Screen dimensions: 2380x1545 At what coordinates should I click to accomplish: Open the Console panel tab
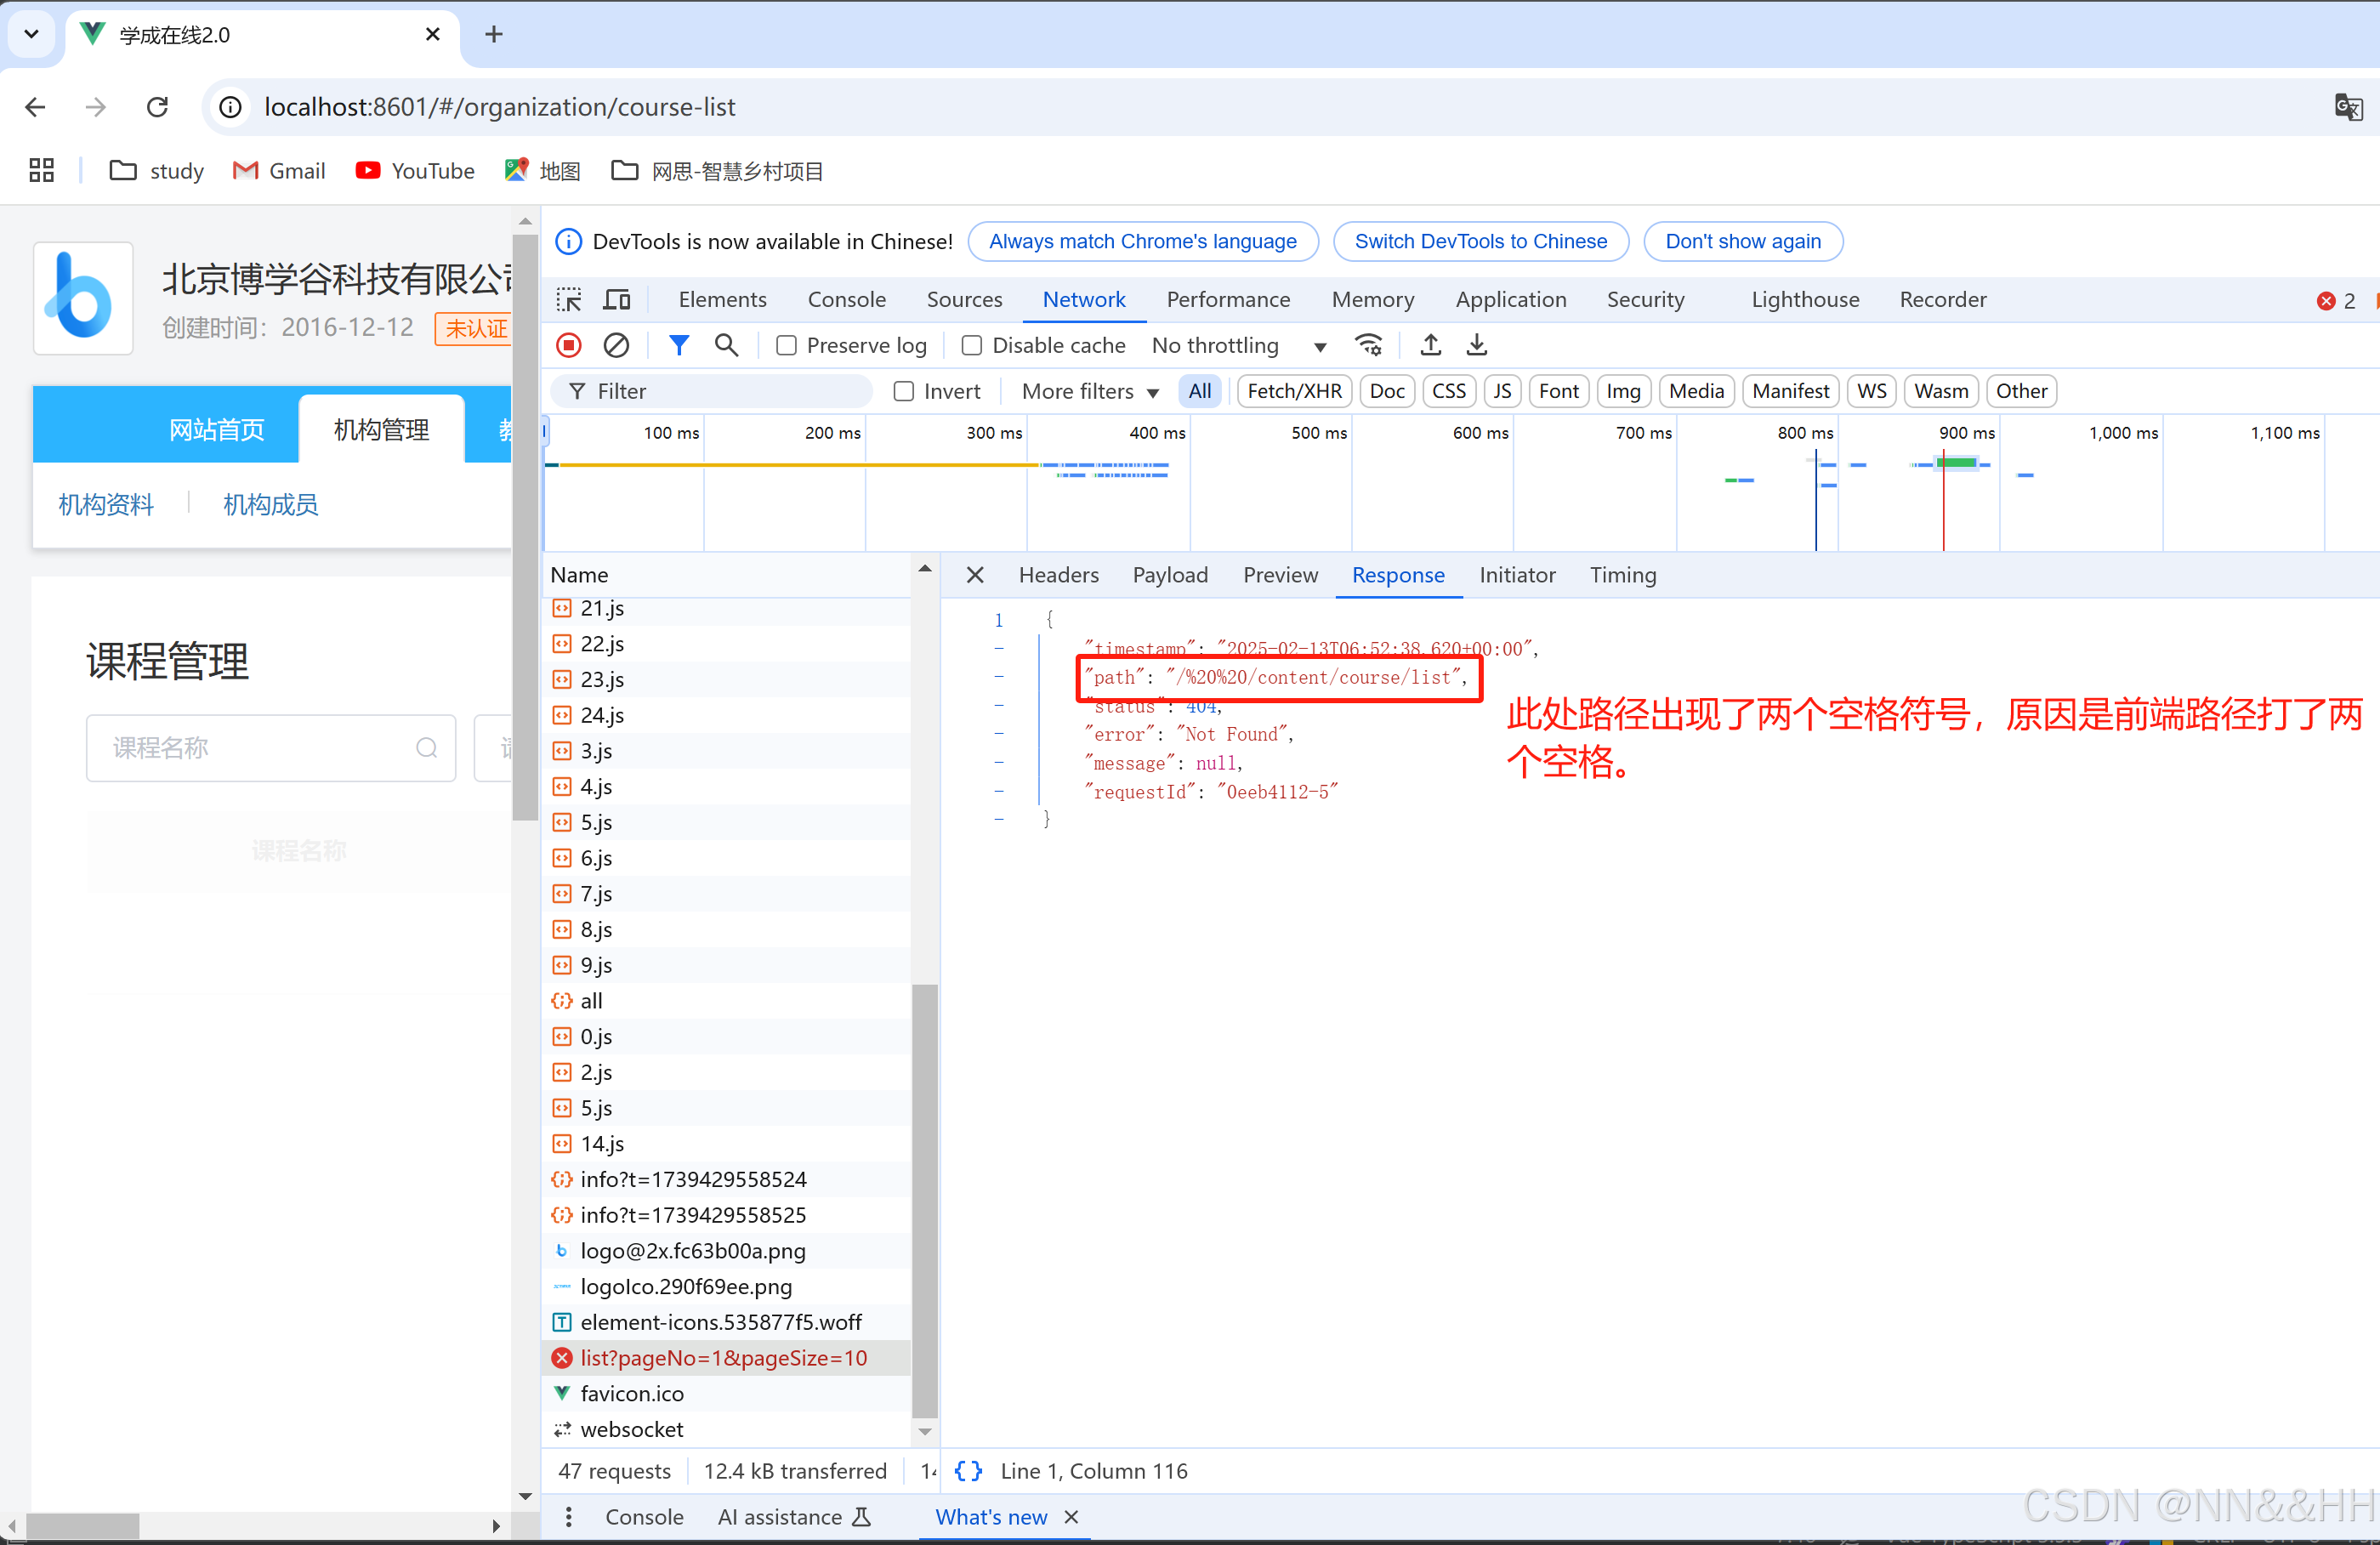click(846, 300)
